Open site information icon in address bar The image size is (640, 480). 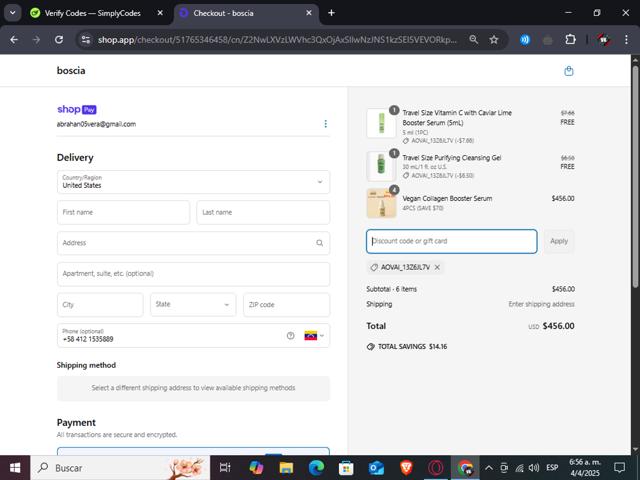point(86,40)
